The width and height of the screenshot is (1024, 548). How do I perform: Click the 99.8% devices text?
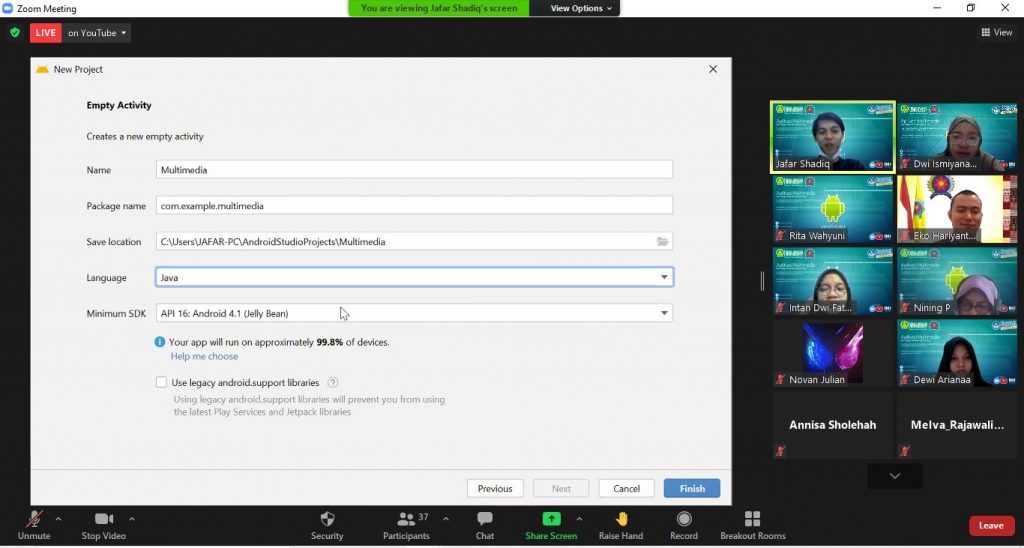tap(330, 342)
